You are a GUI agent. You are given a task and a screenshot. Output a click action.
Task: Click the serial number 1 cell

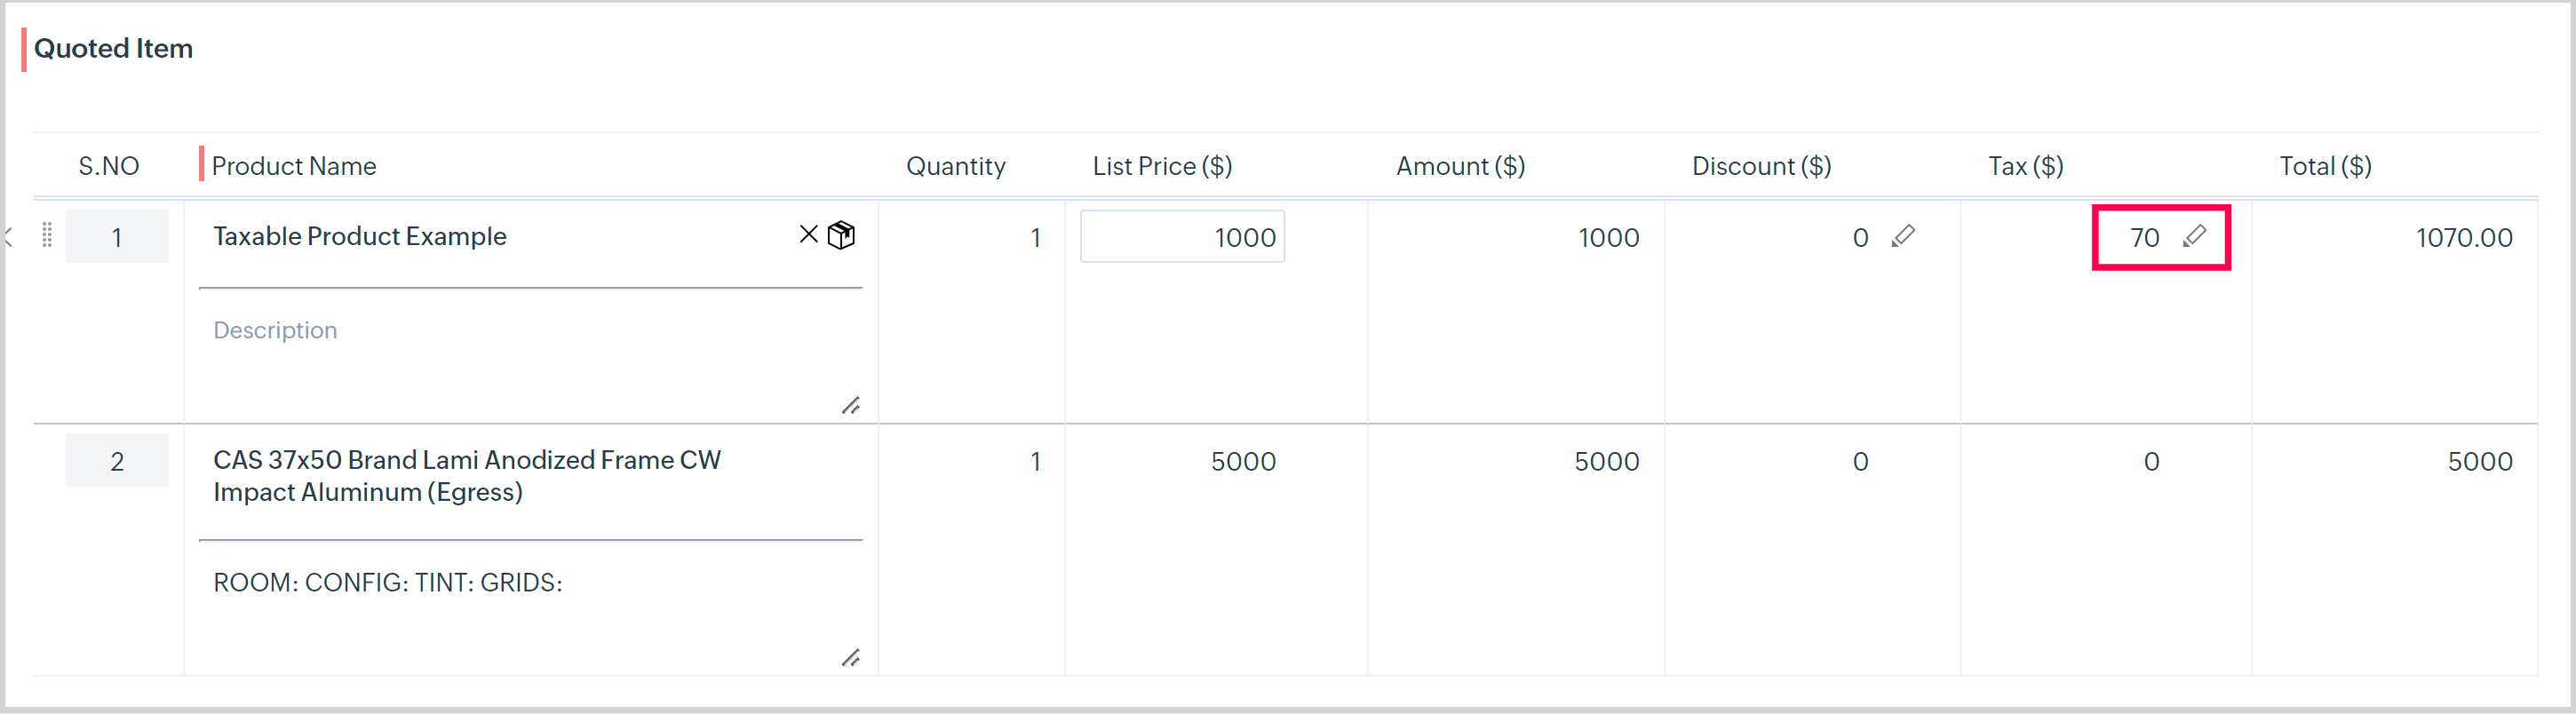(117, 237)
